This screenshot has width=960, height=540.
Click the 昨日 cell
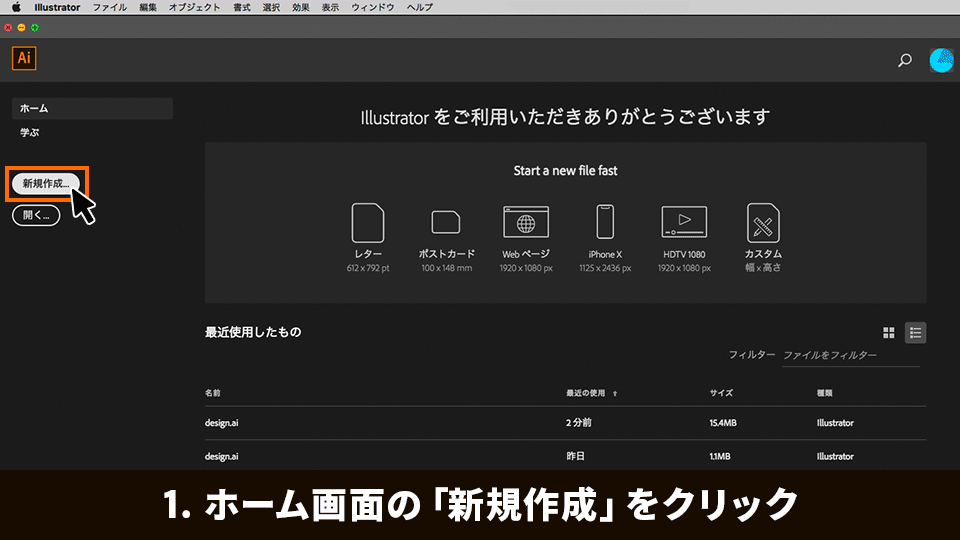coord(576,456)
